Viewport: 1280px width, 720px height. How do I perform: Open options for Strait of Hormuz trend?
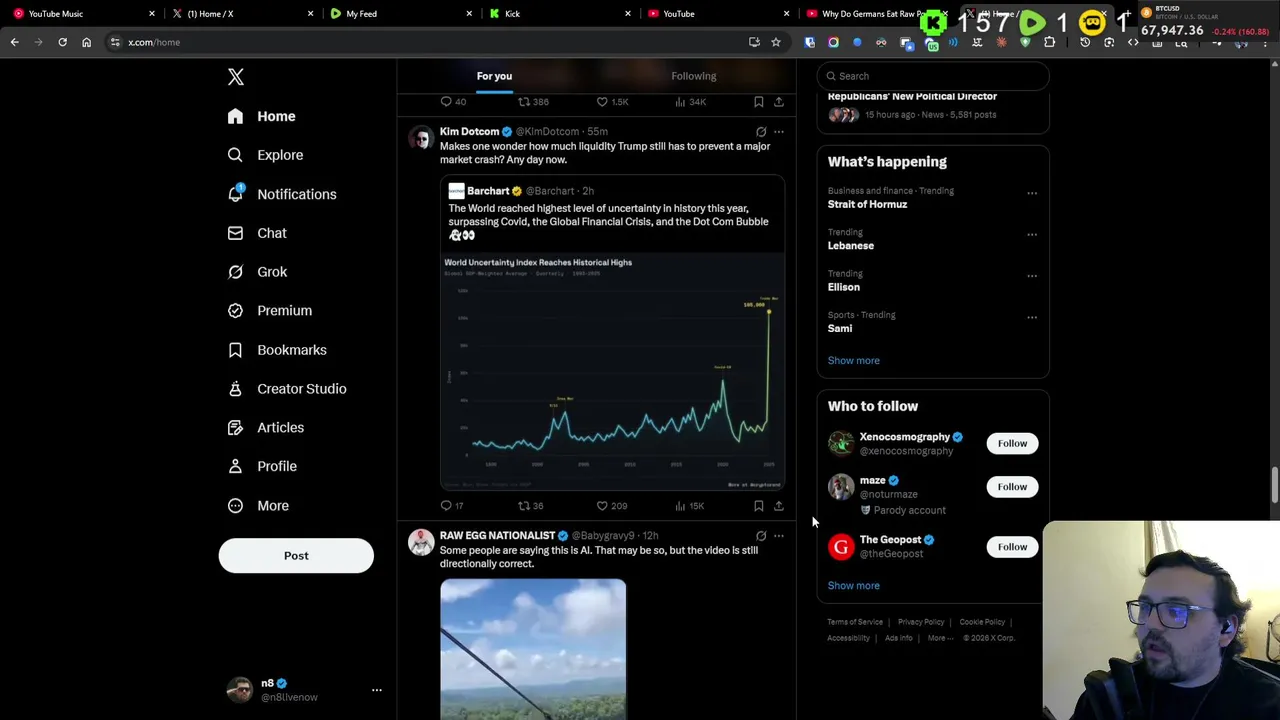coord(1032,193)
